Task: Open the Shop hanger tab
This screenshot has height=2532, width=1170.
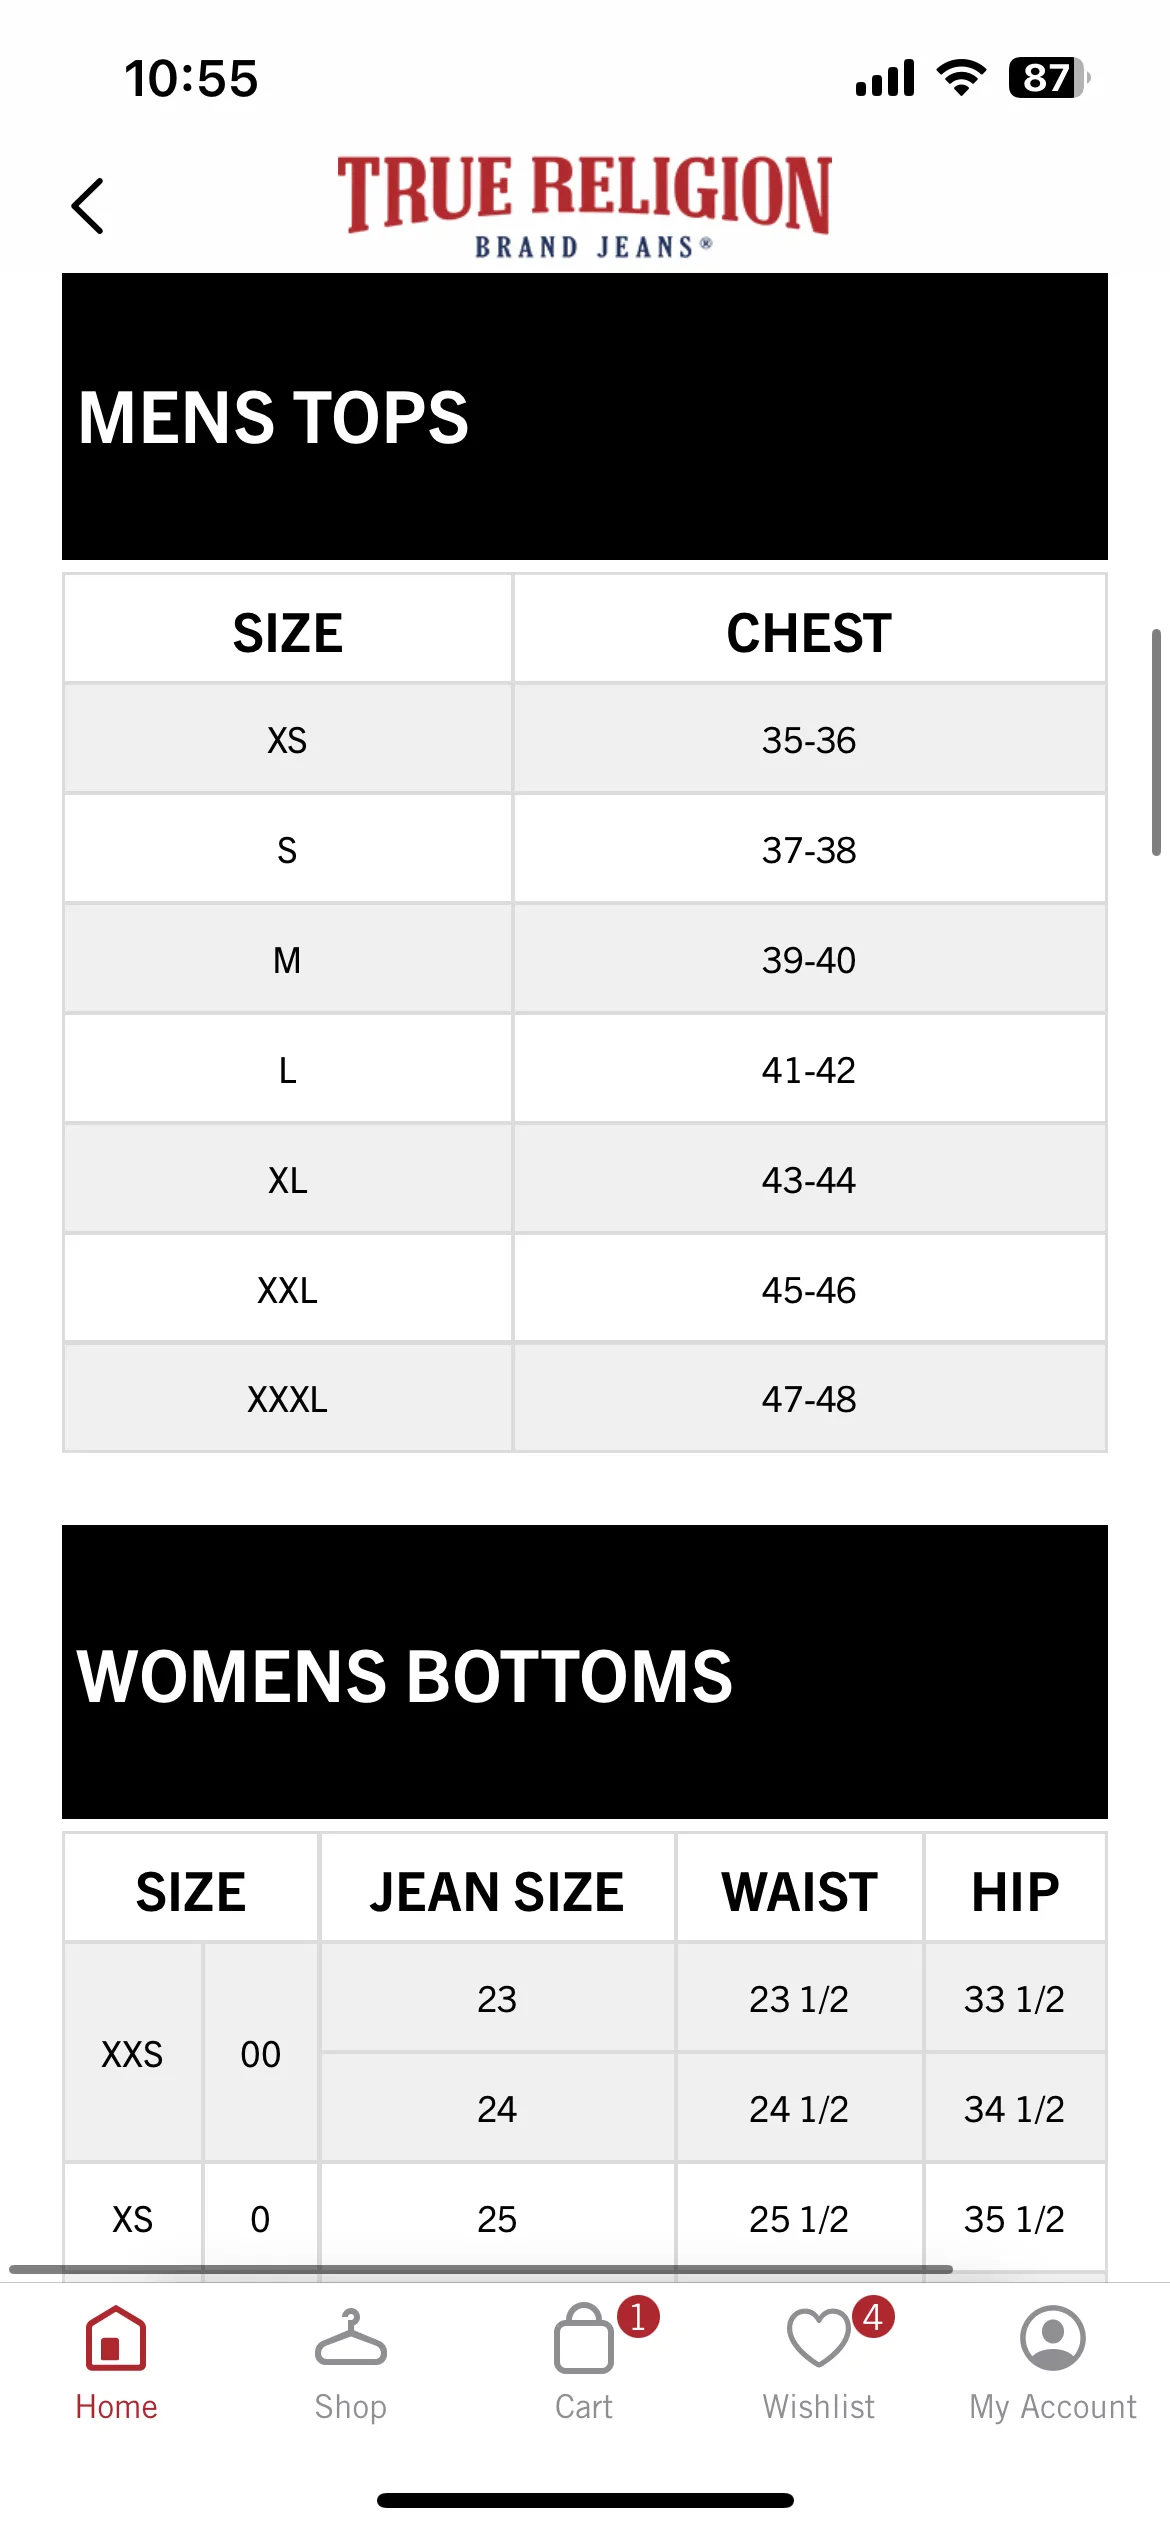Action: pos(350,2364)
